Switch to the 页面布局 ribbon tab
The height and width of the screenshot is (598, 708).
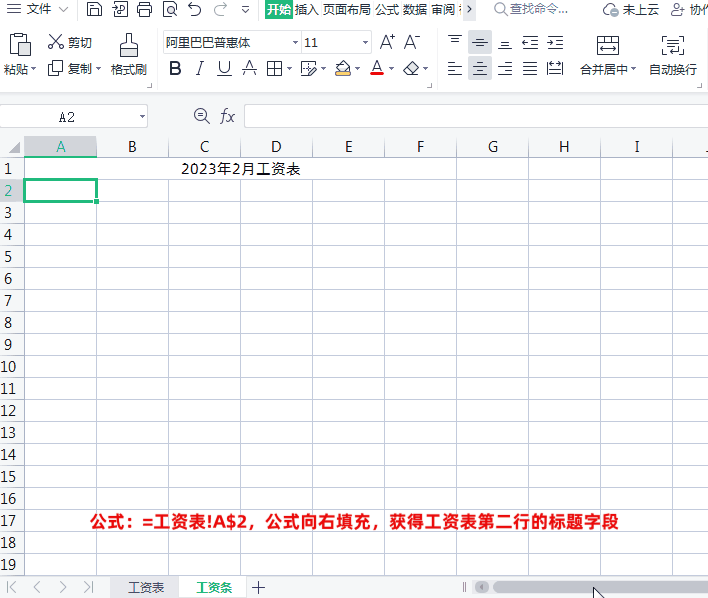tap(346, 9)
